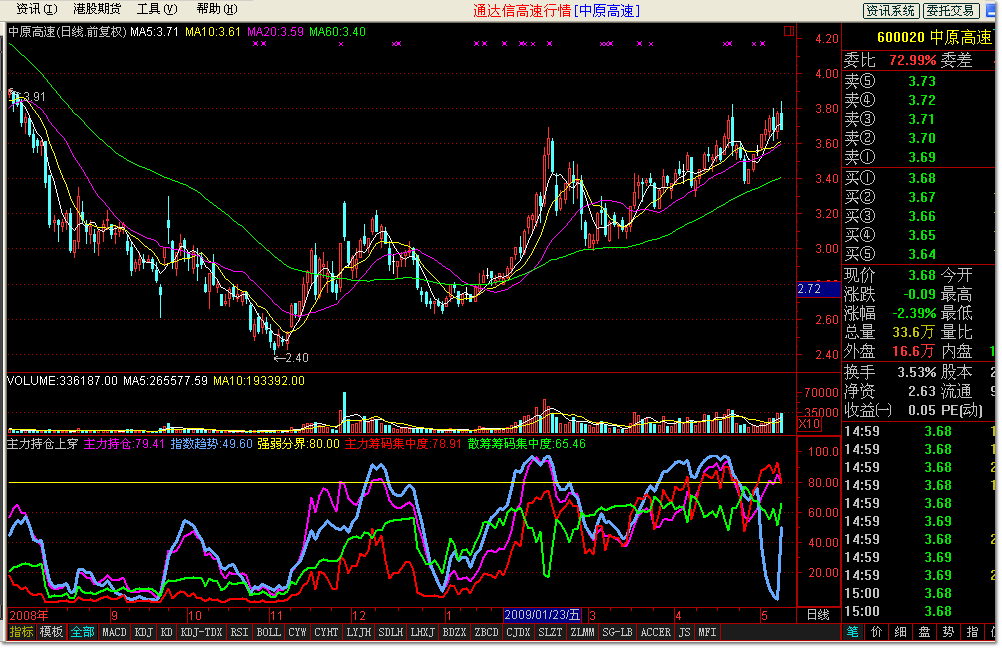The image size is (1002, 648).
Task: Select the 势 tab in the quote panel
Action: [948, 632]
